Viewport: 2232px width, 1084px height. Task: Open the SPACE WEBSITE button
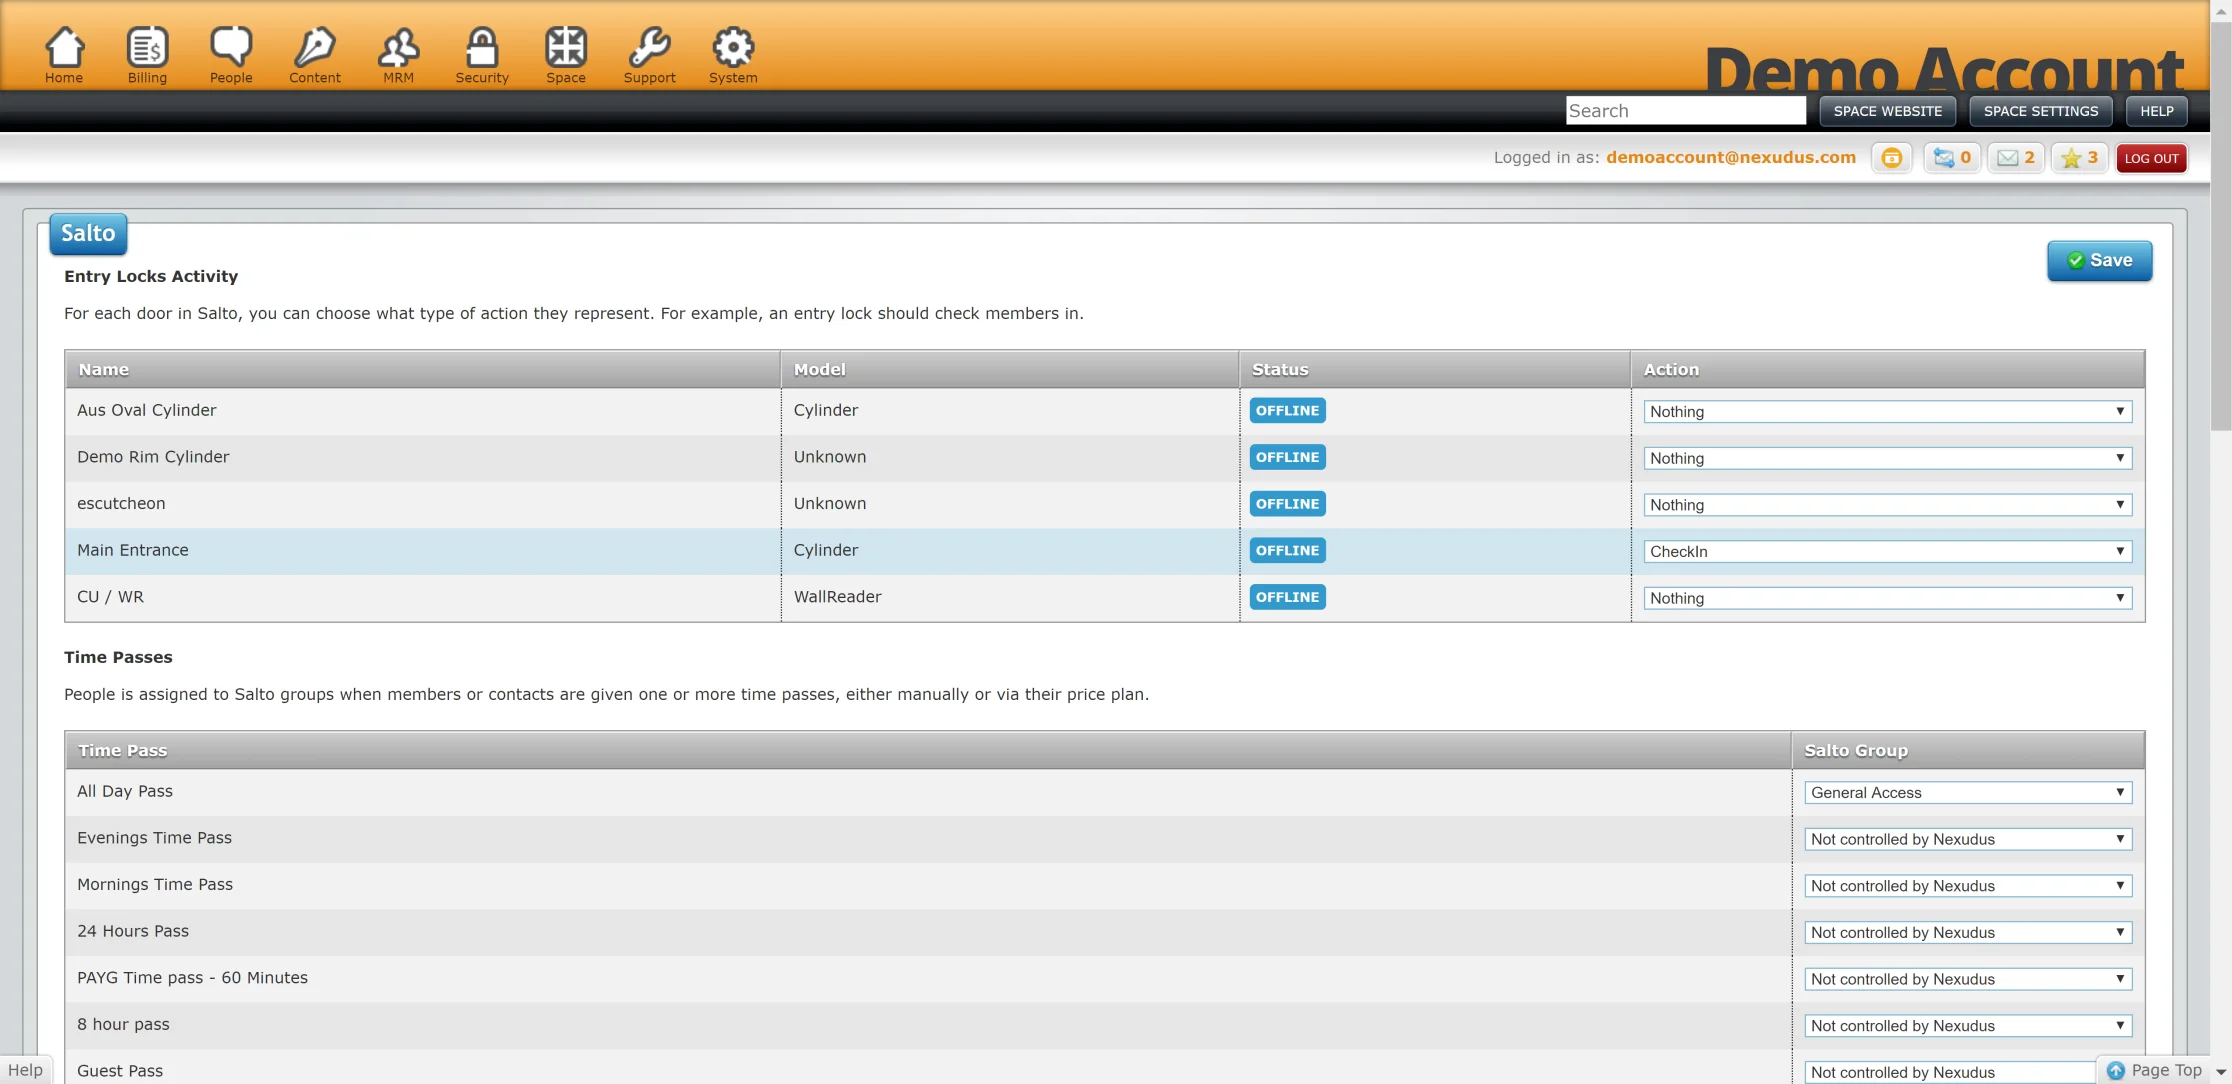click(1887, 111)
